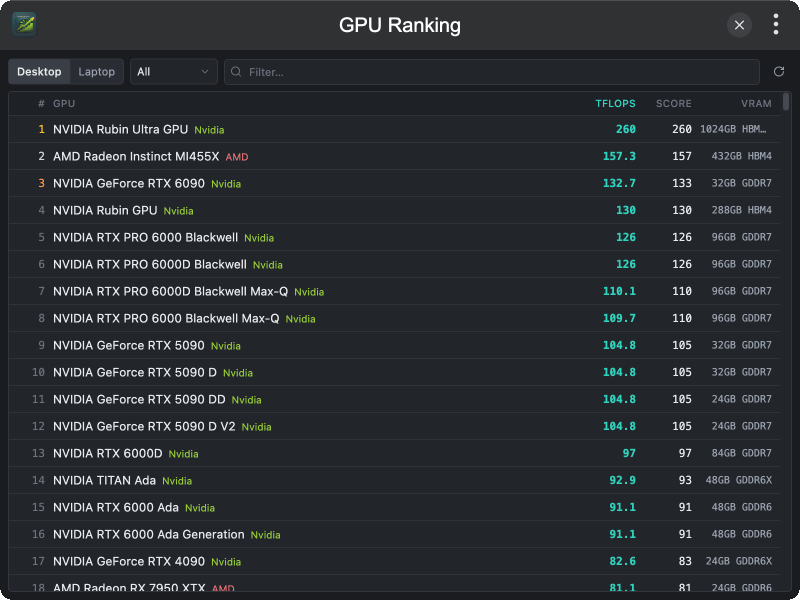This screenshot has height=600, width=800.
Task: Click the AMD tag beside MI455X
Action: coord(237,157)
